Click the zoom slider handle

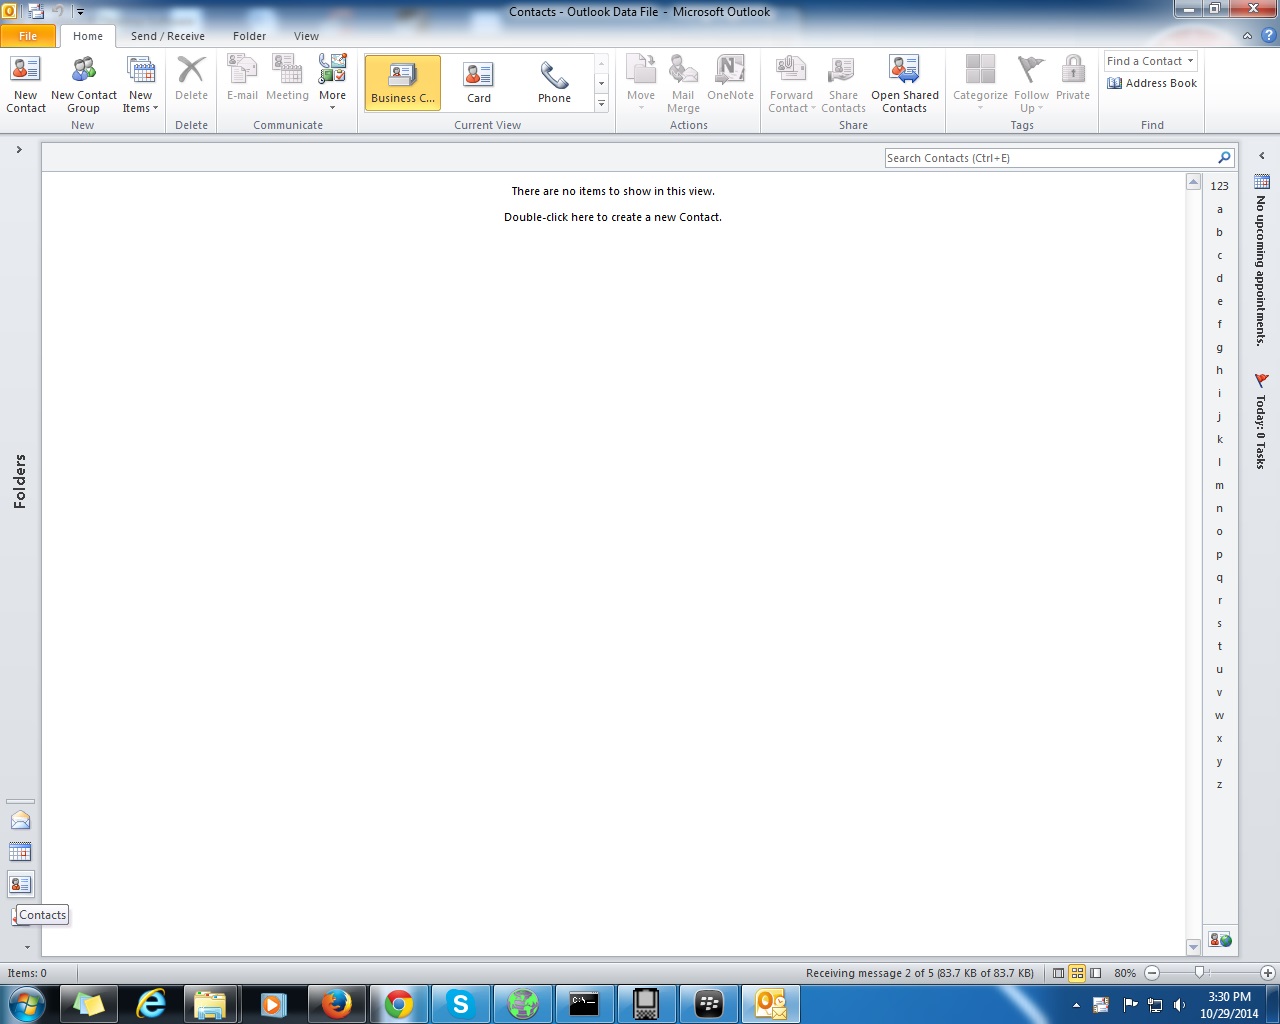[1199, 972]
